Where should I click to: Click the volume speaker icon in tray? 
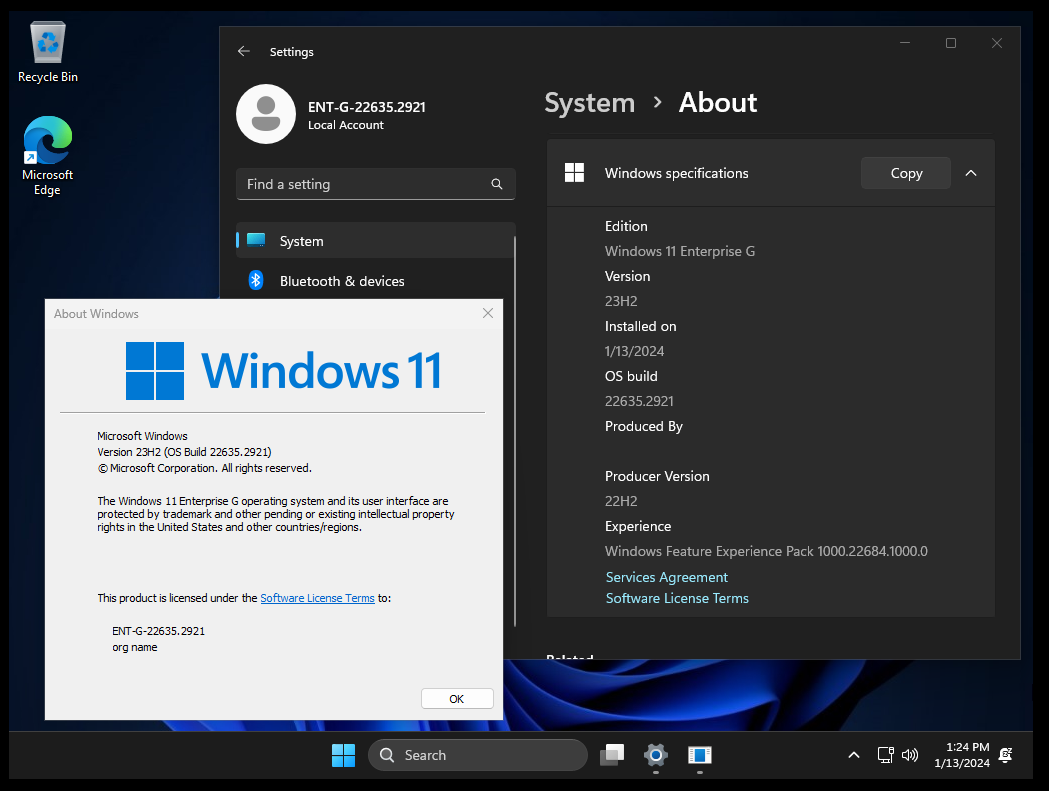coord(909,755)
